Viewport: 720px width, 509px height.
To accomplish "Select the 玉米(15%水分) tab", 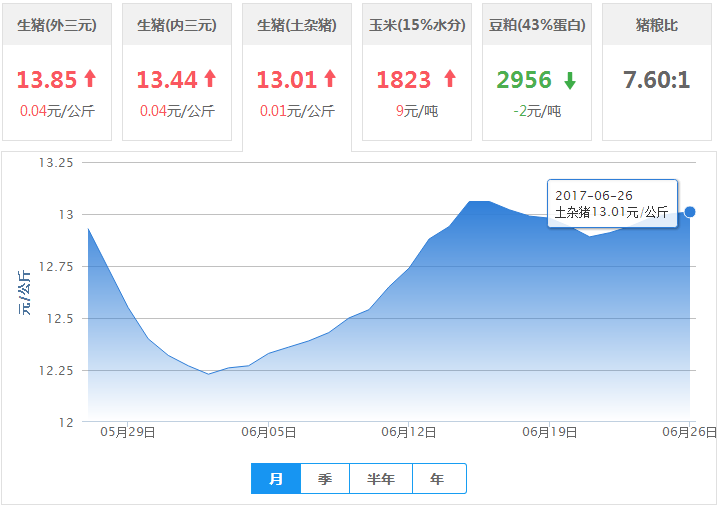I will tap(417, 25).
